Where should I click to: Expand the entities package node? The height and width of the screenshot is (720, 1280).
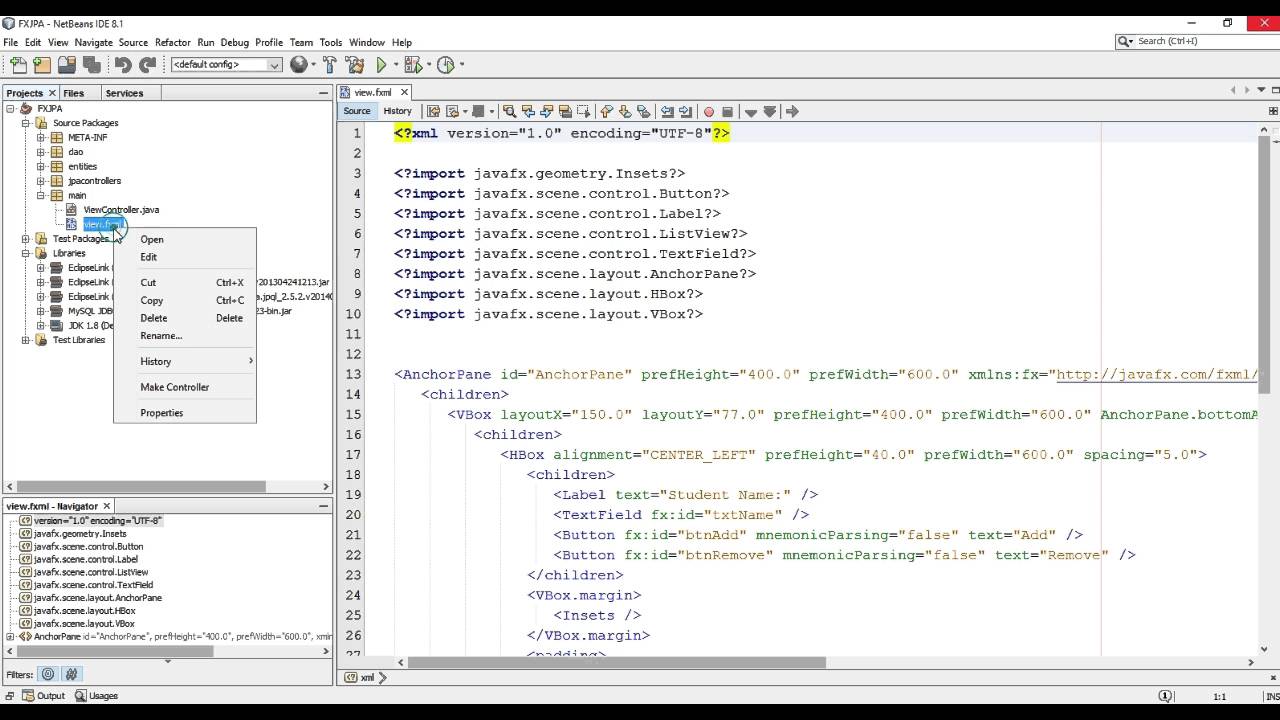(x=41, y=167)
